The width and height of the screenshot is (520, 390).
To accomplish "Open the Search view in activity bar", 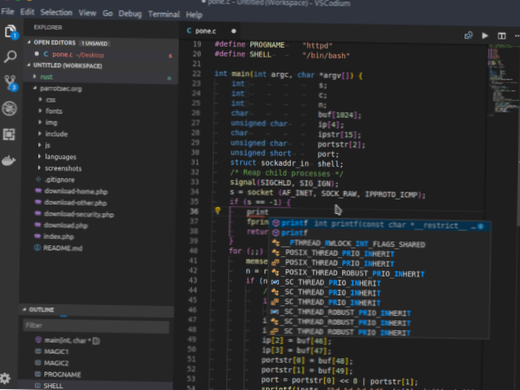I will [x=10, y=56].
